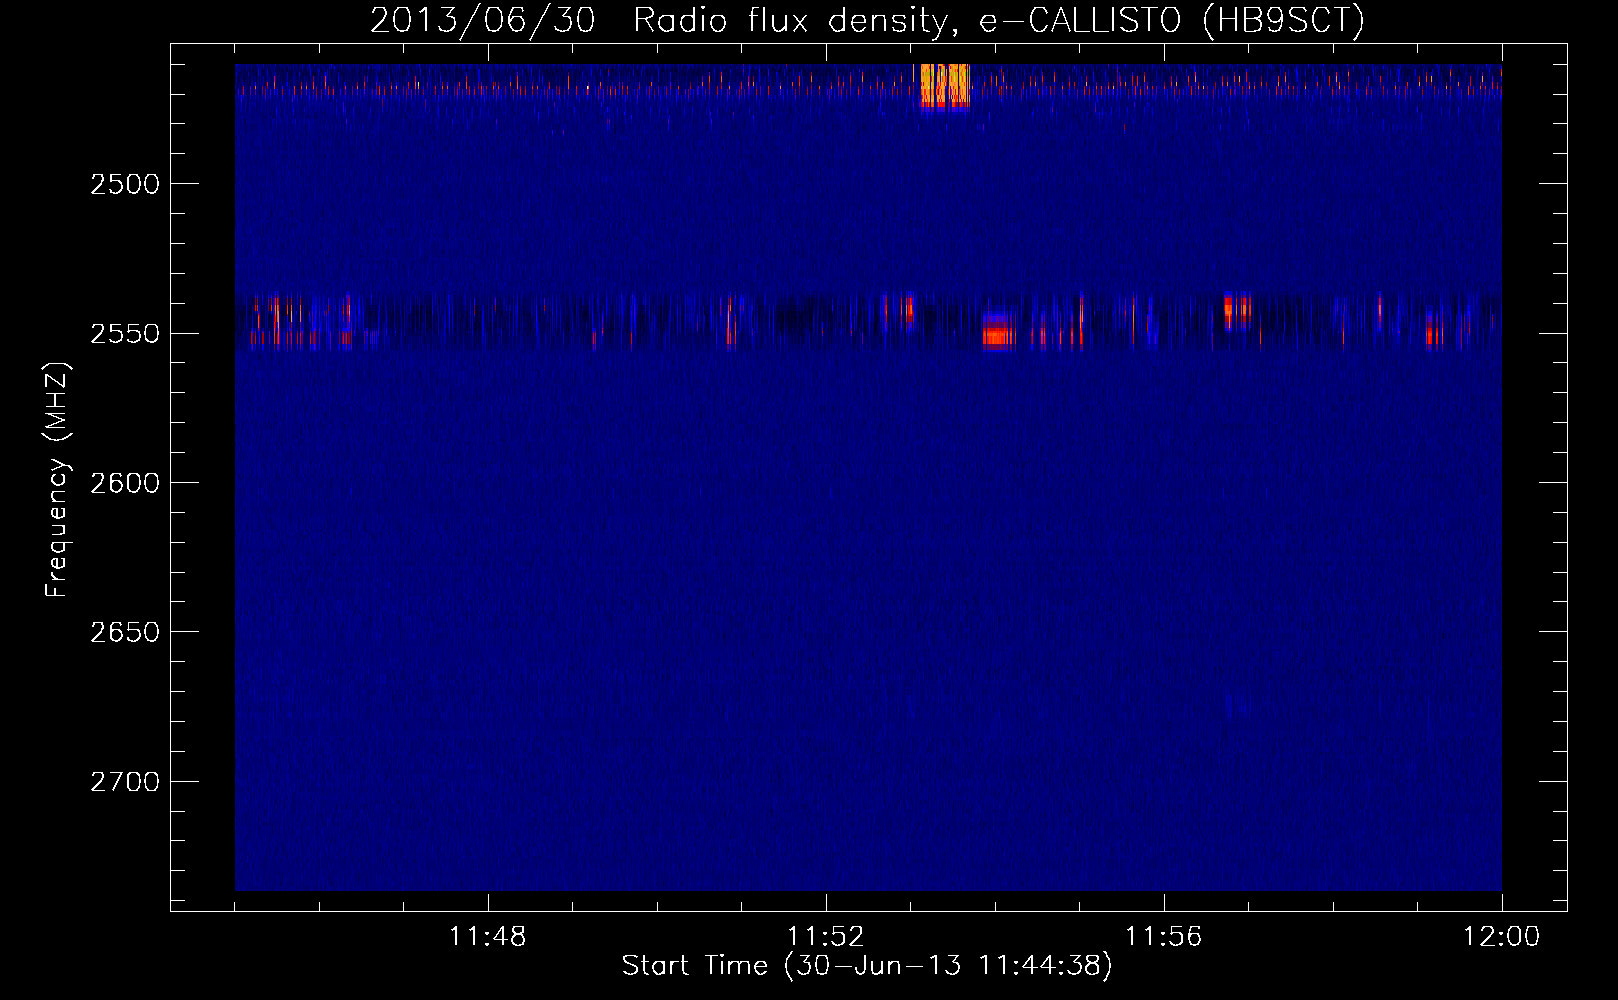Click the 2550 frequency tick label
The height and width of the screenshot is (1000, 1618).
click(x=125, y=333)
